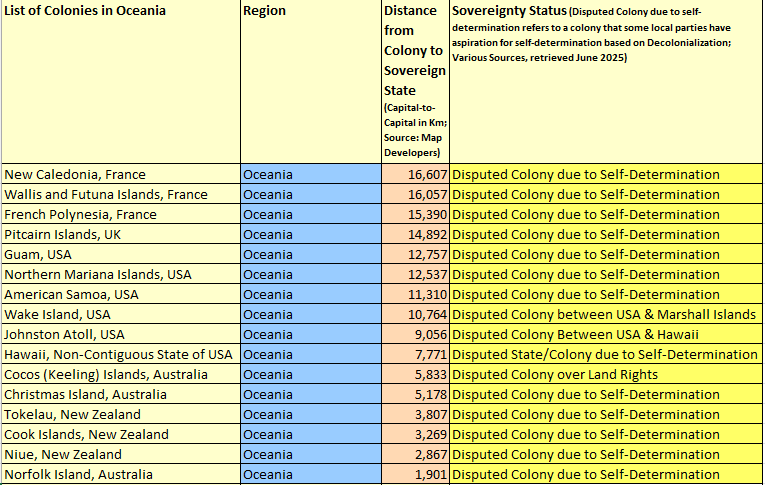Click the 'Region' column header
Image resolution: width=765 pixels, height=485 pixels.
point(311,81)
